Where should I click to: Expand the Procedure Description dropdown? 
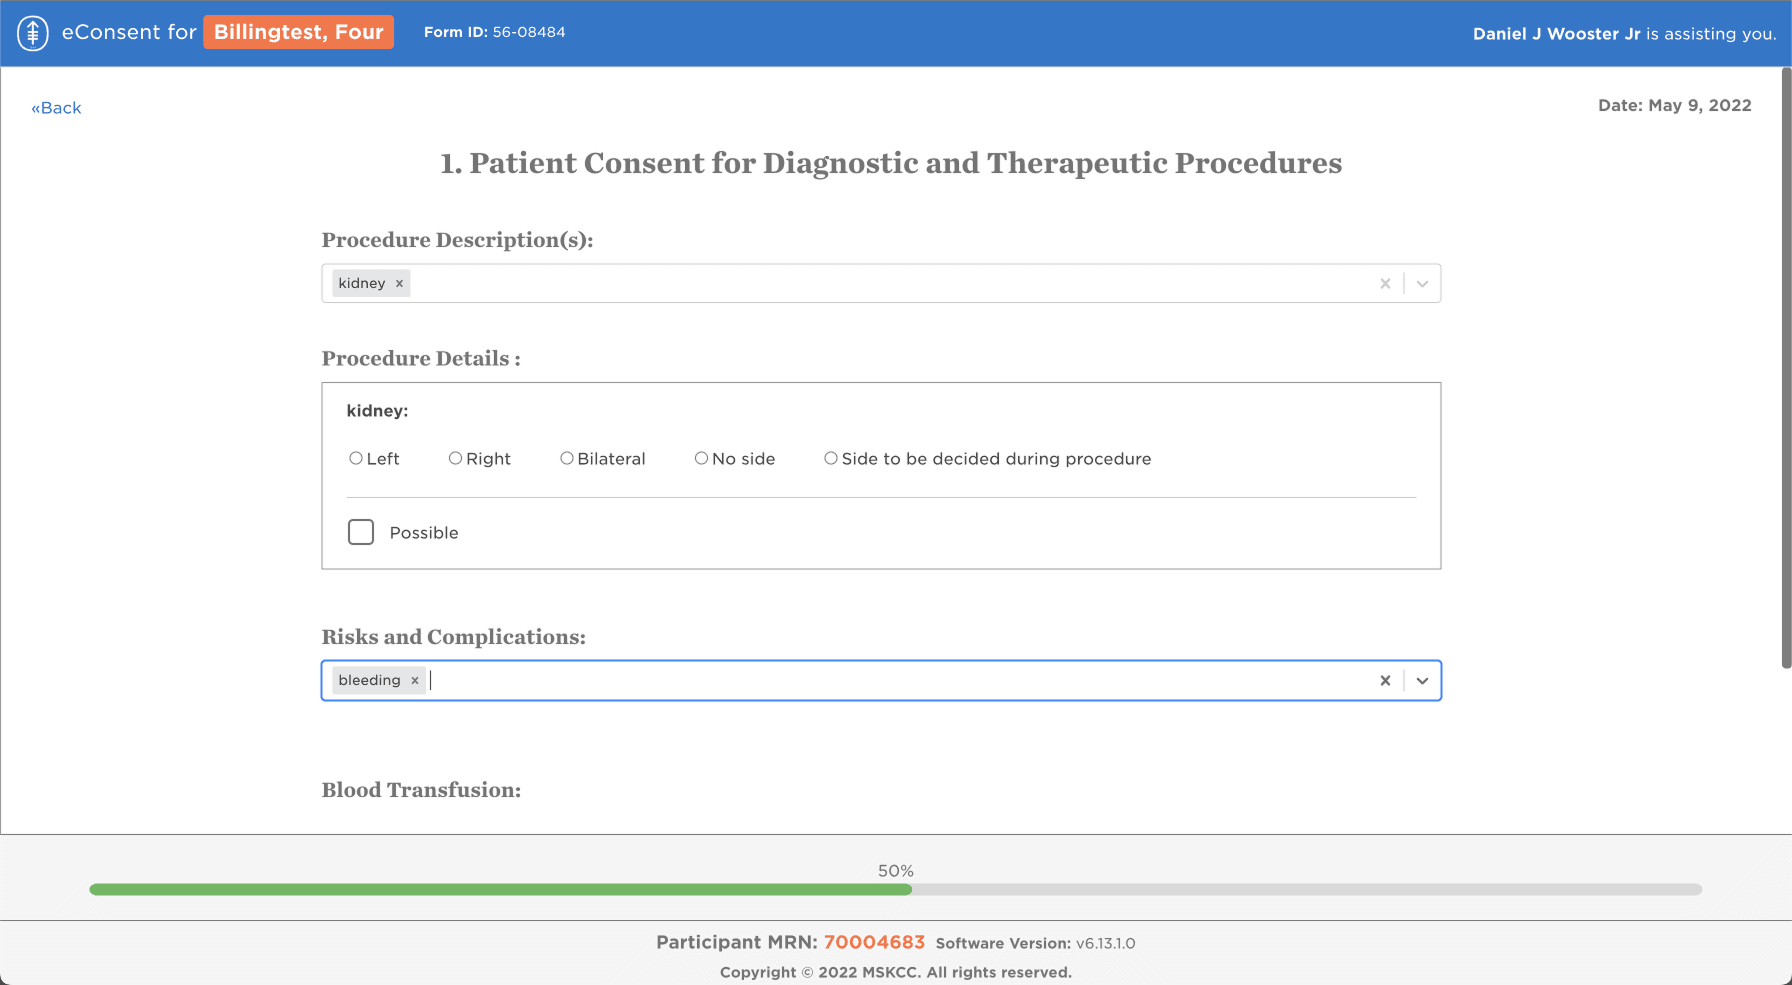(x=1422, y=284)
